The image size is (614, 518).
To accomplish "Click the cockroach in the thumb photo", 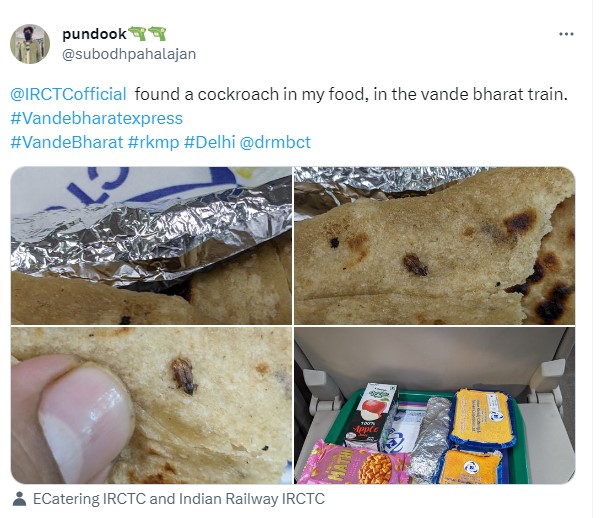I will point(184,376).
